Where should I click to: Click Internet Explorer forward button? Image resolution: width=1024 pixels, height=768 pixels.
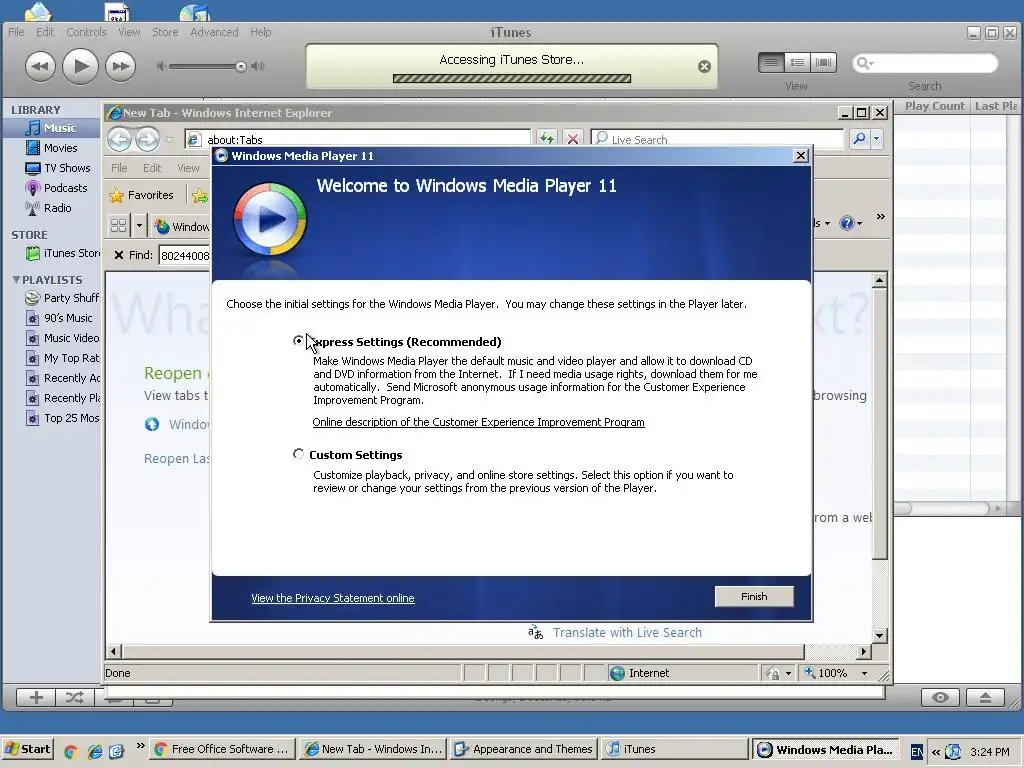[x=148, y=139]
